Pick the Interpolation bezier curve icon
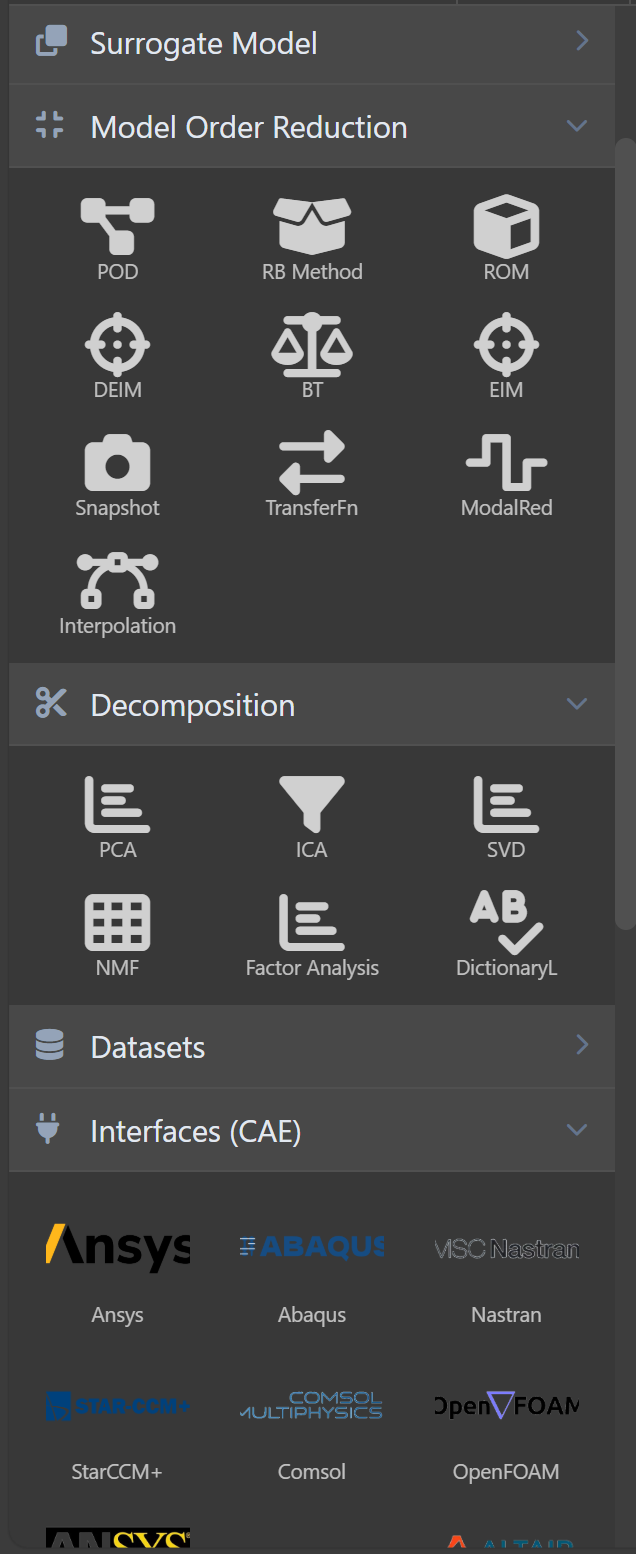The height and width of the screenshot is (1554, 636). pyautogui.click(x=117, y=580)
